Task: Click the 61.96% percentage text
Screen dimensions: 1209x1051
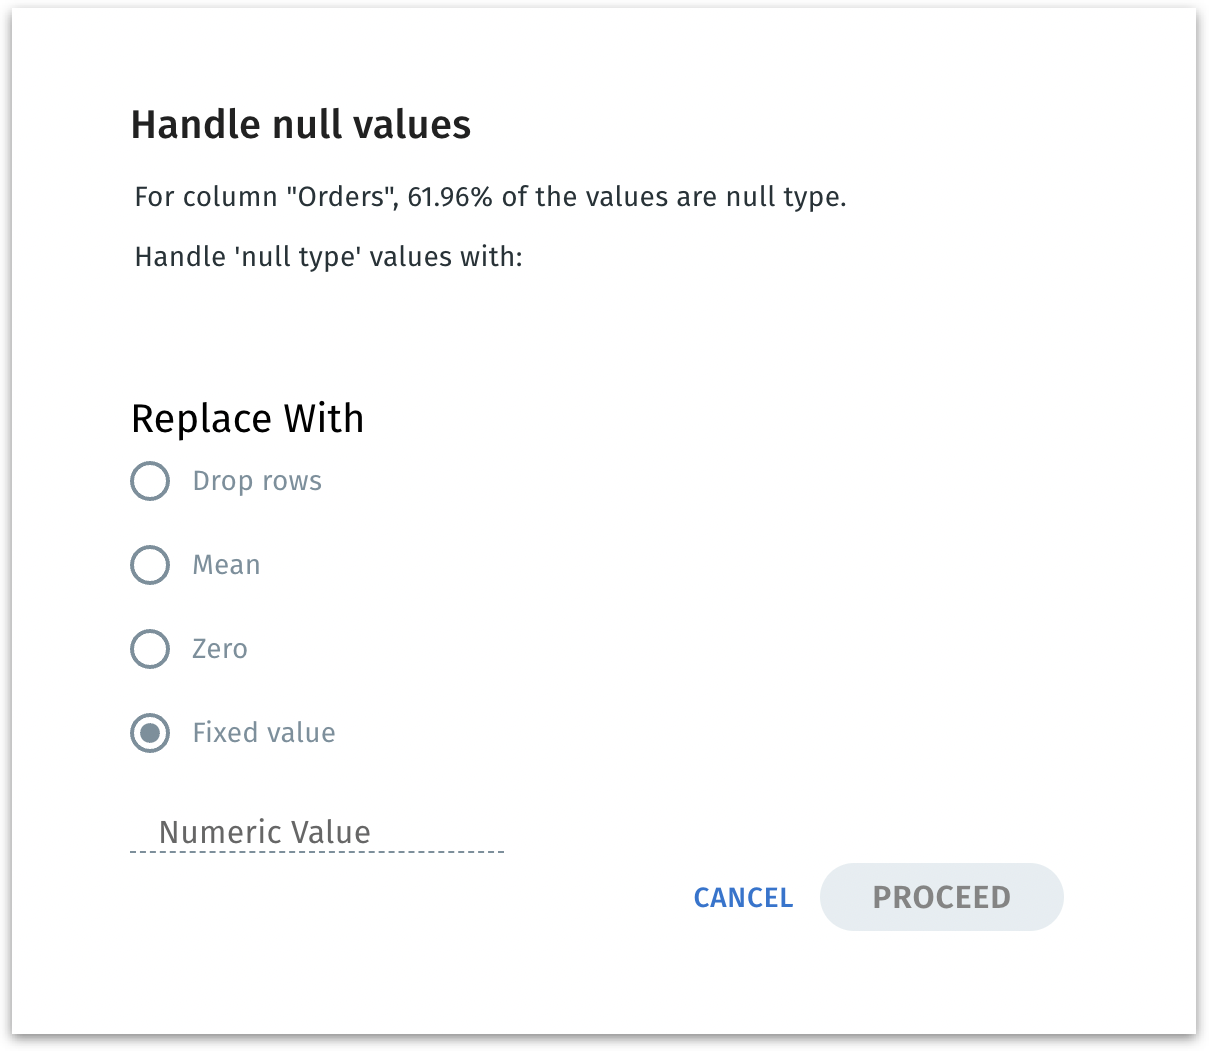Action: click(450, 197)
